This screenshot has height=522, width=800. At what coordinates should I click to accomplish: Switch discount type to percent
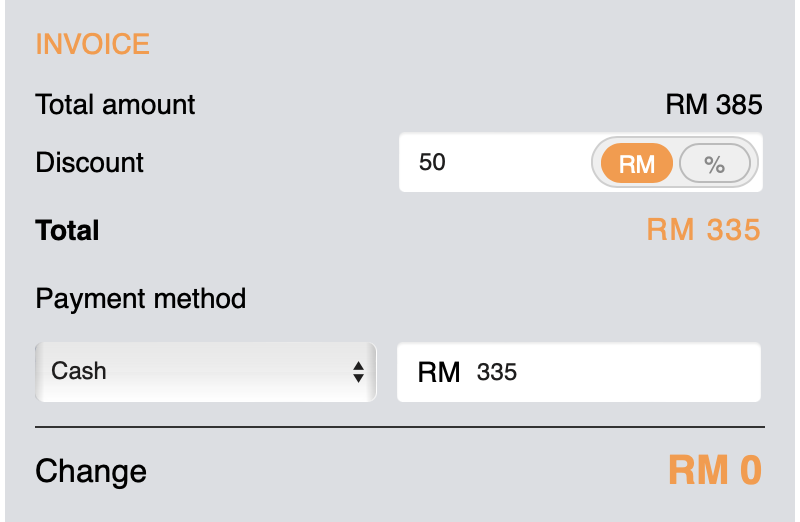pyautogui.click(x=714, y=164)
